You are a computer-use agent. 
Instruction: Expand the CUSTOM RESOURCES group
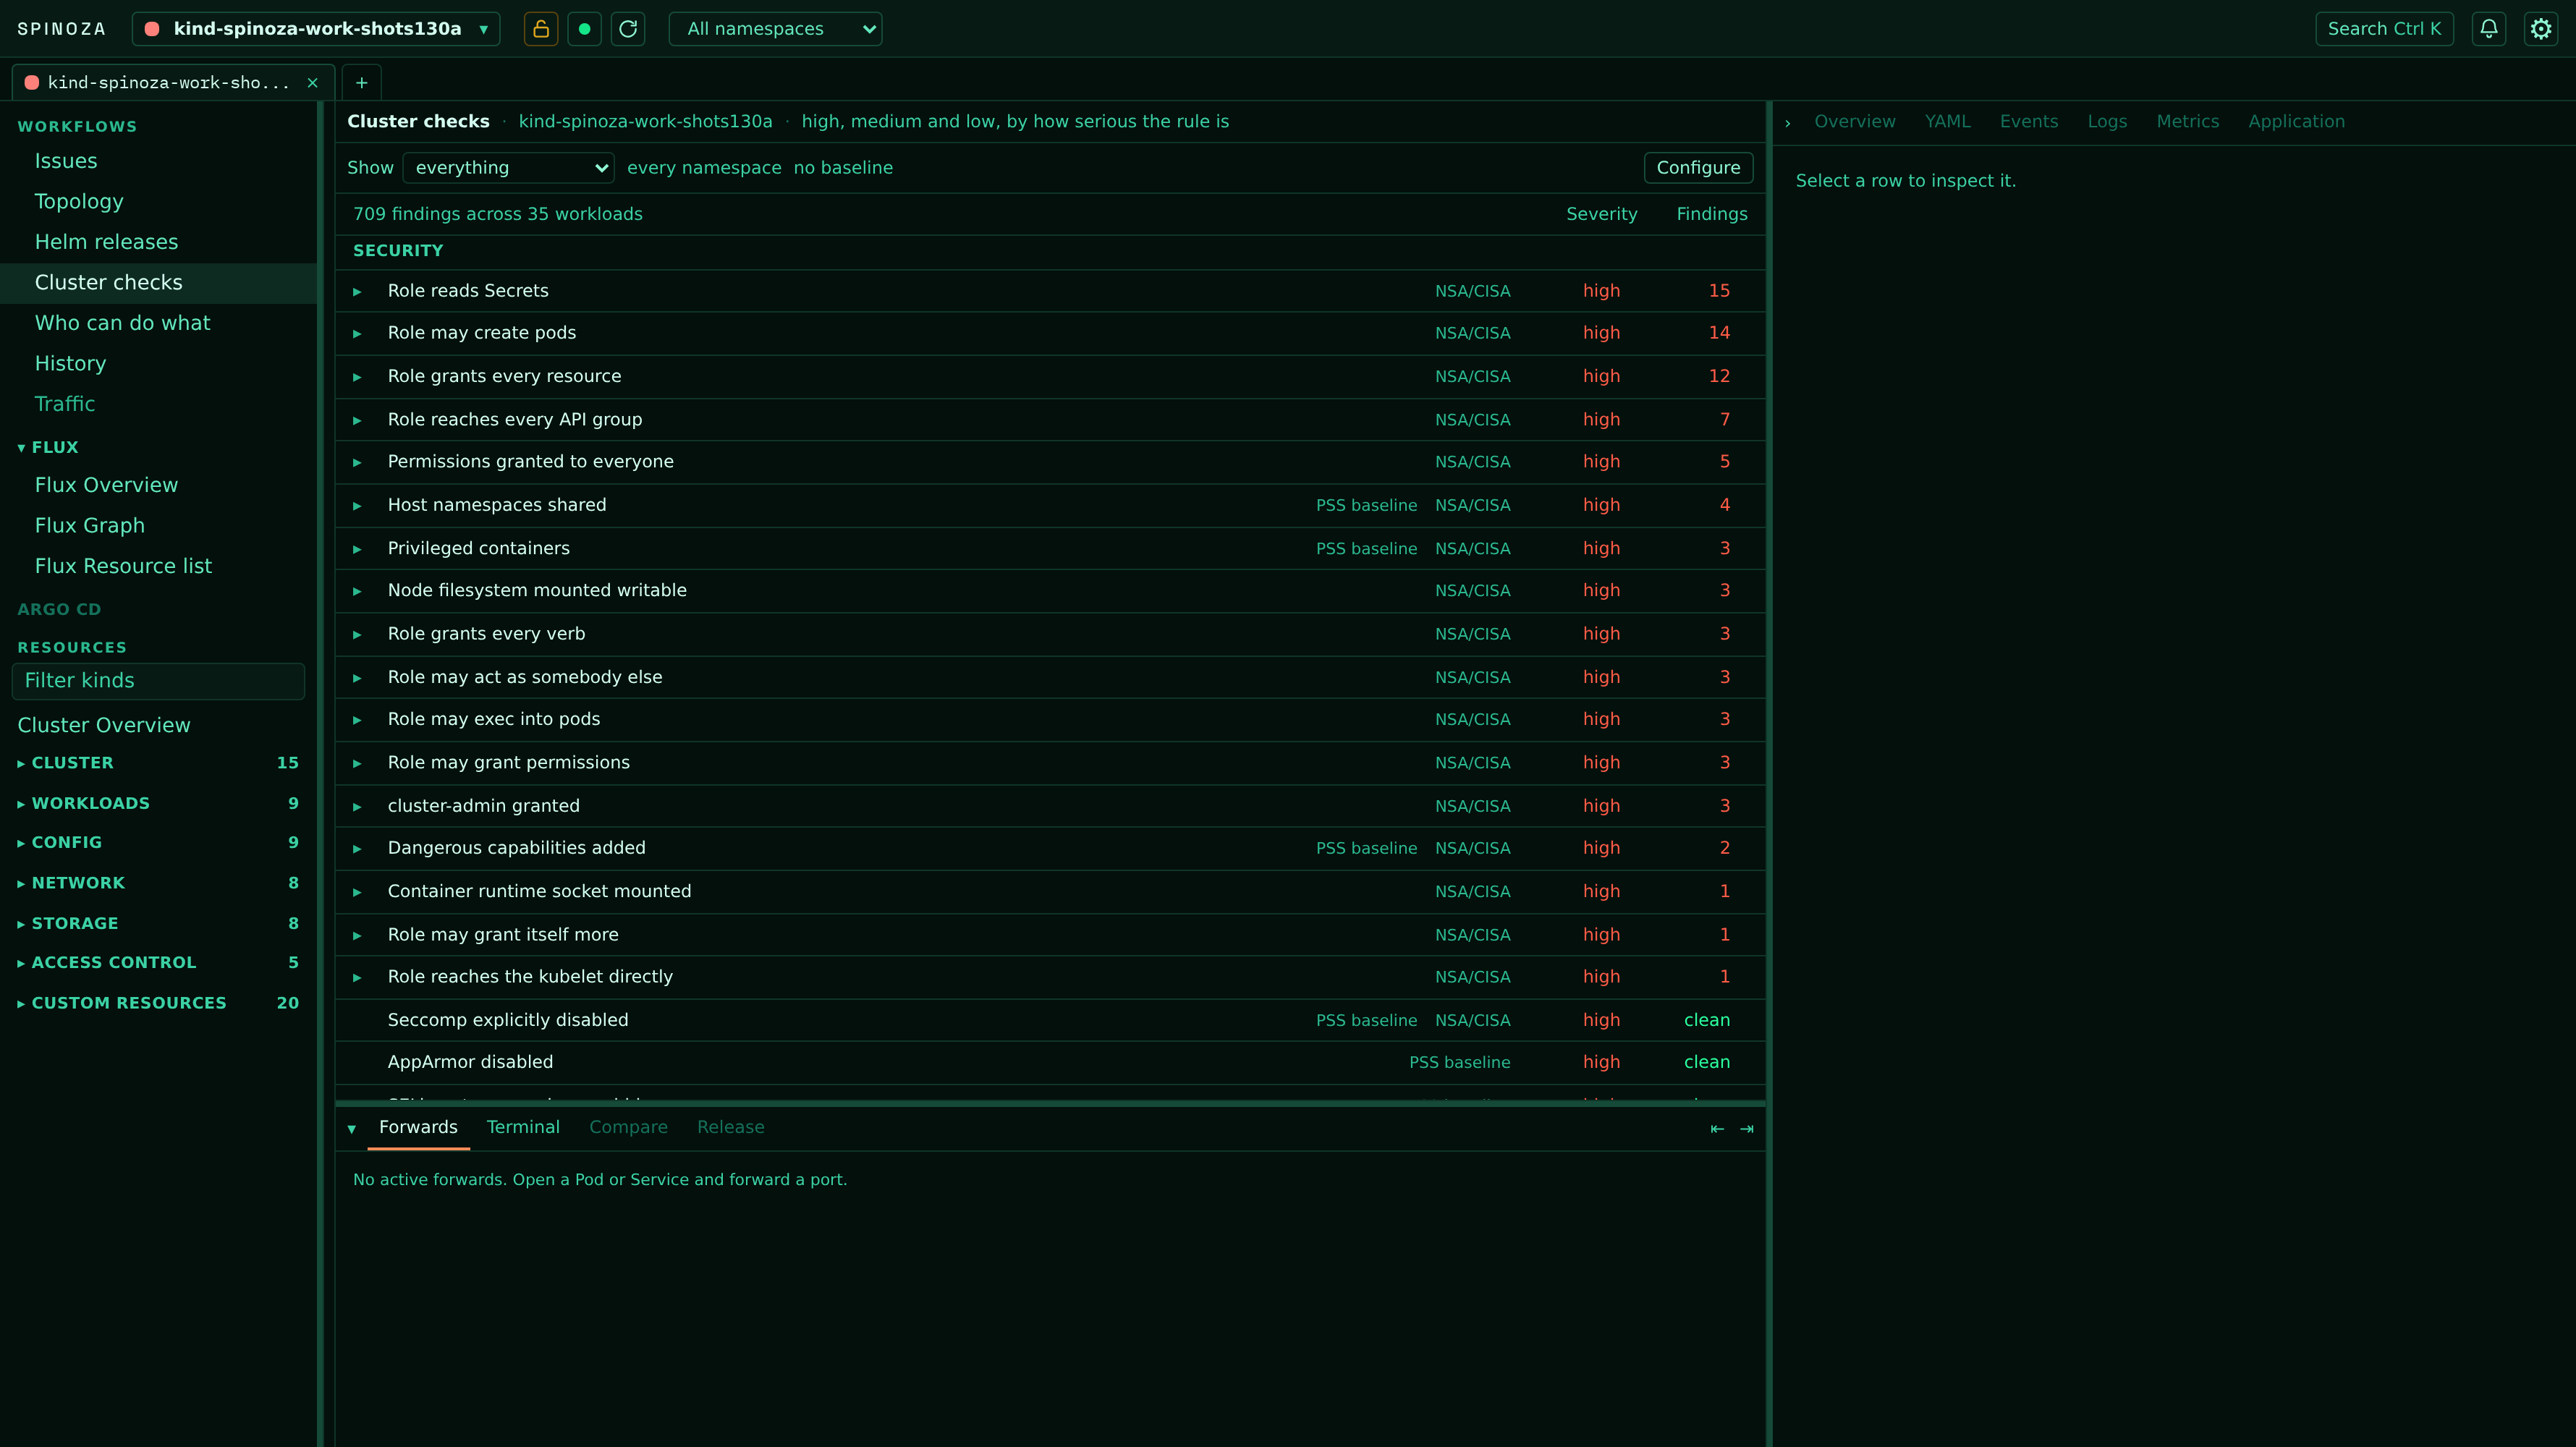pos(158,1003)
